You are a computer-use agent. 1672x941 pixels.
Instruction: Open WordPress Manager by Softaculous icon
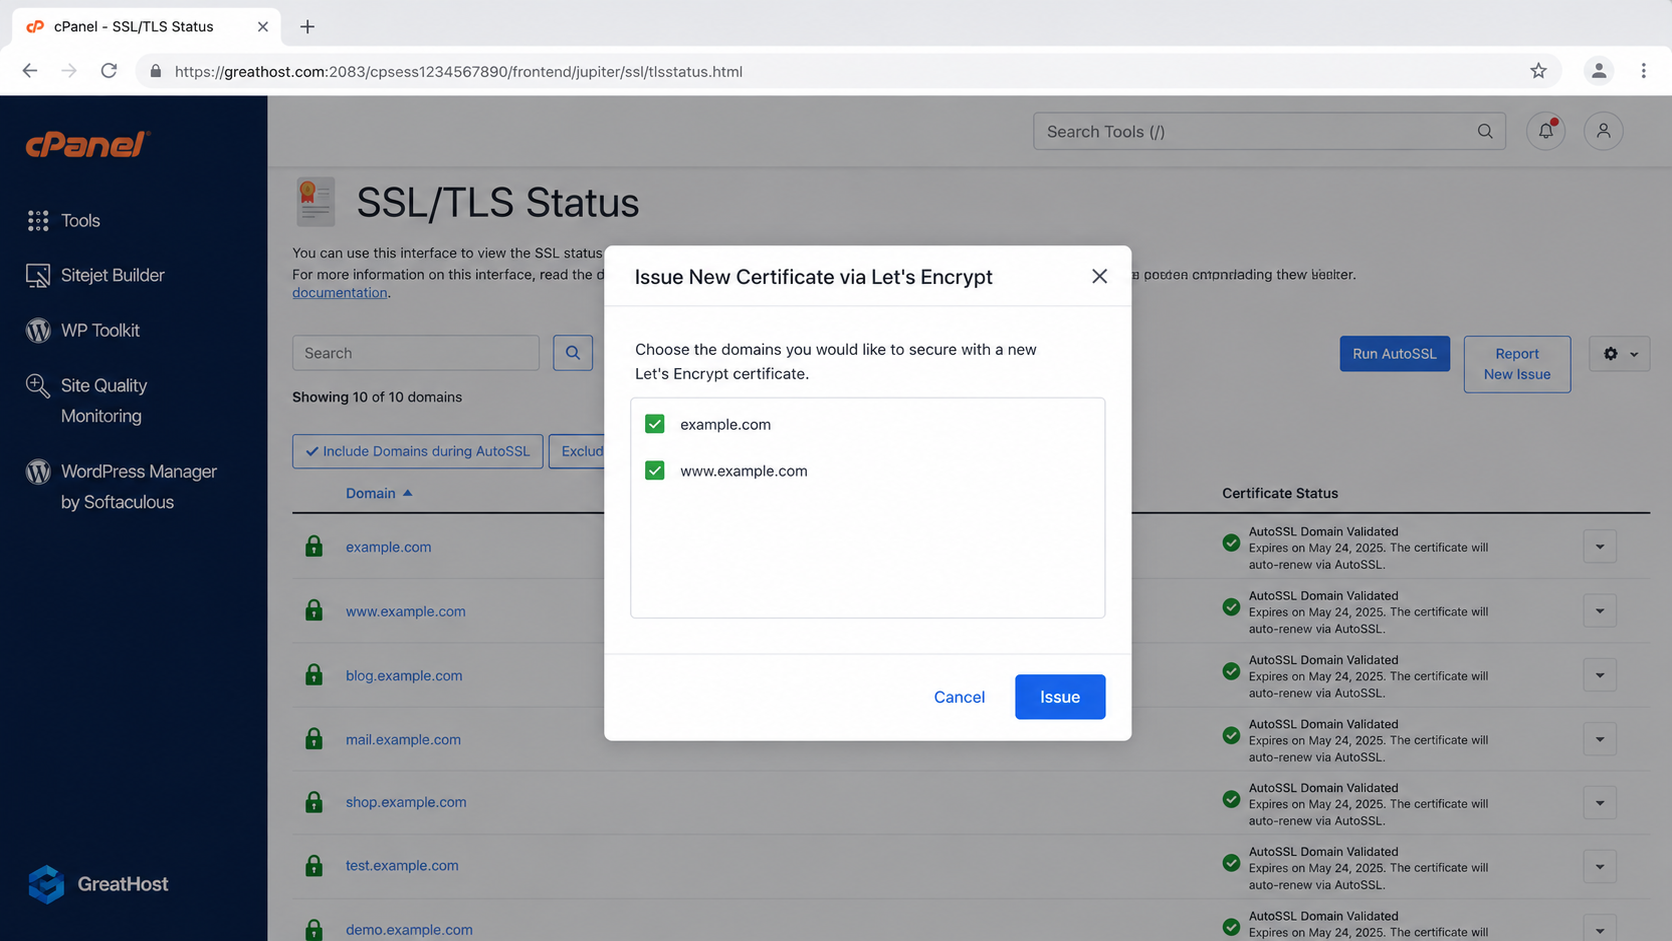38,471
